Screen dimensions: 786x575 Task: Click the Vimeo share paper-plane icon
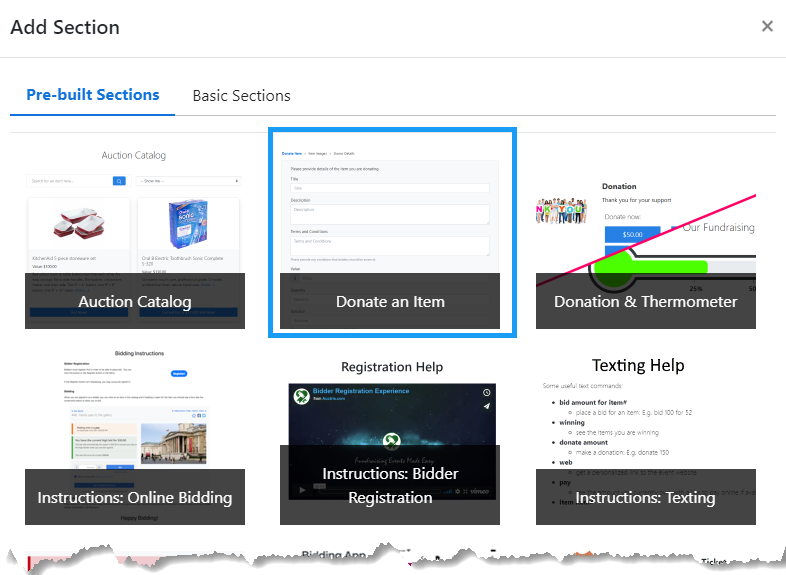[x=486, y=406]
